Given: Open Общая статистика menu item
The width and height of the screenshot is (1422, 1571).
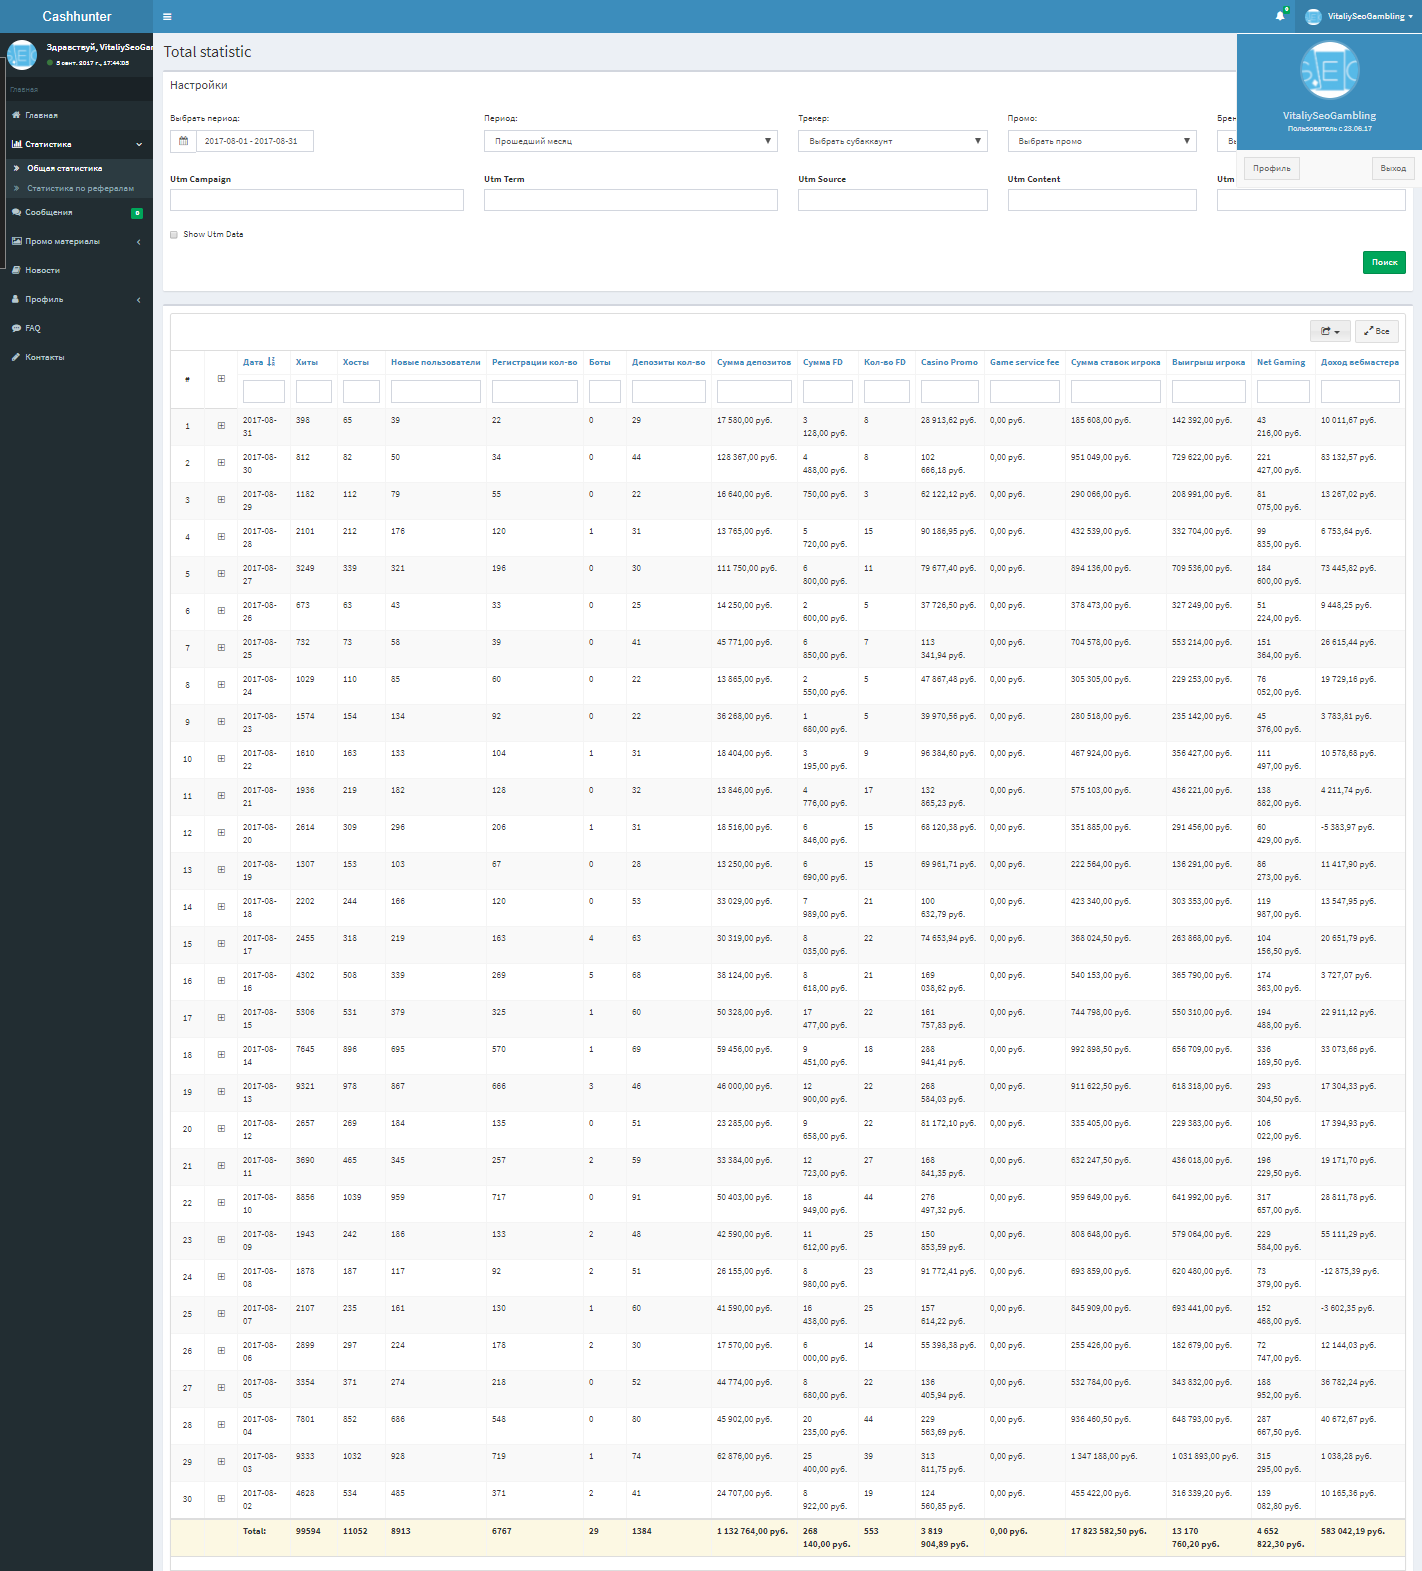Looking at the screenshot, I should click(65, 168).
